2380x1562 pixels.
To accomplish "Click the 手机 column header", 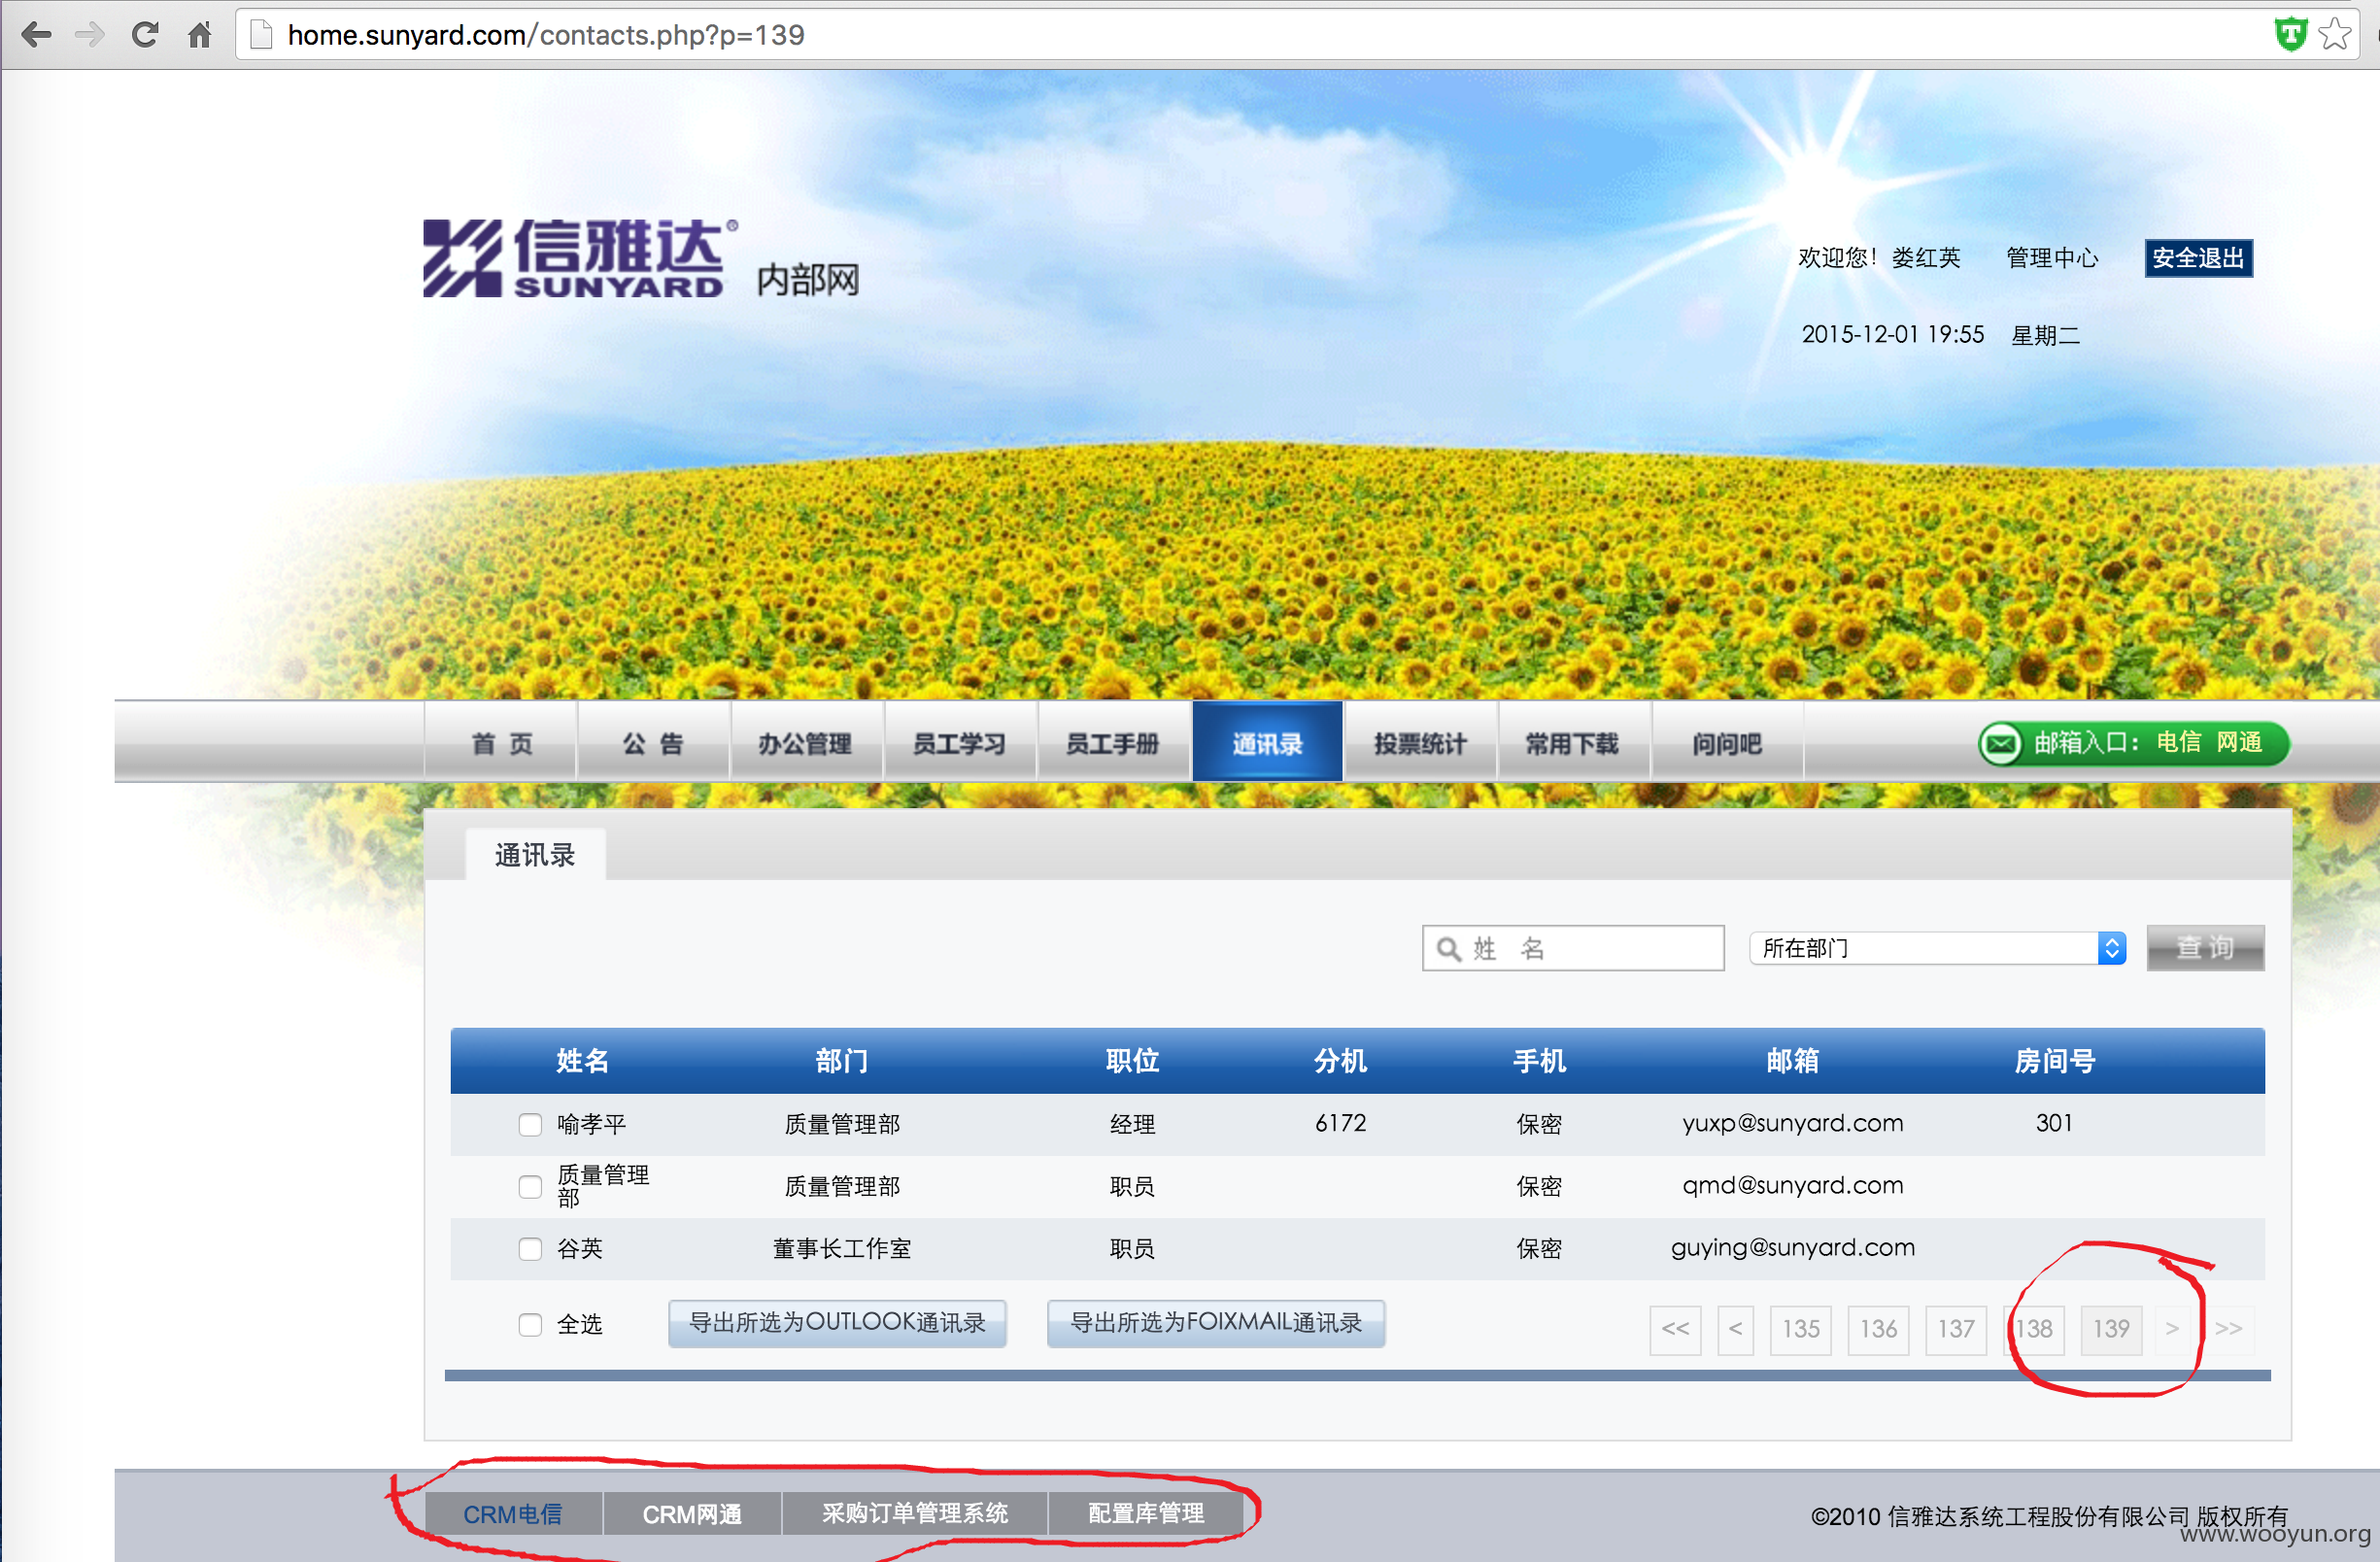I will [x=1540, y=1060].
